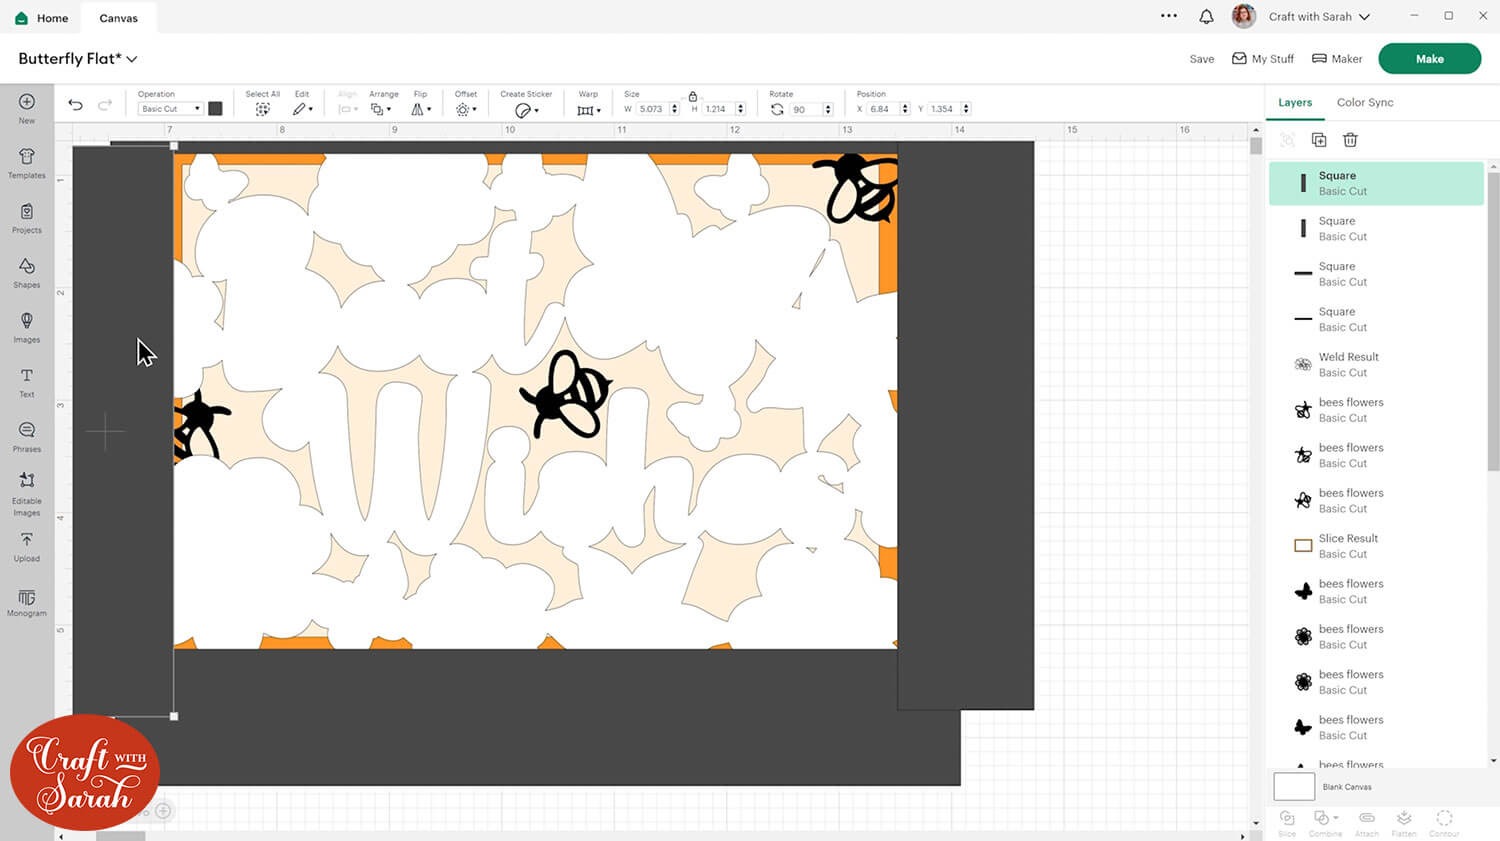The width and height of the screenshot is (1500, 841).
Task: Select the Shapes tool
Action: point(27,271)
